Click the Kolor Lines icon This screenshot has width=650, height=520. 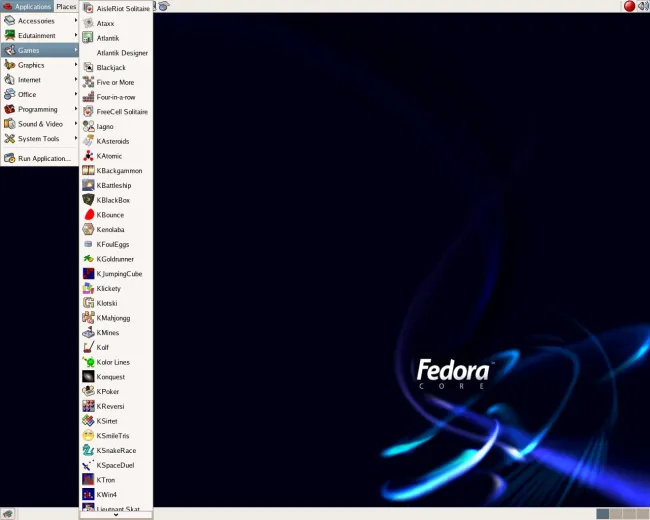tap(88, 362)
